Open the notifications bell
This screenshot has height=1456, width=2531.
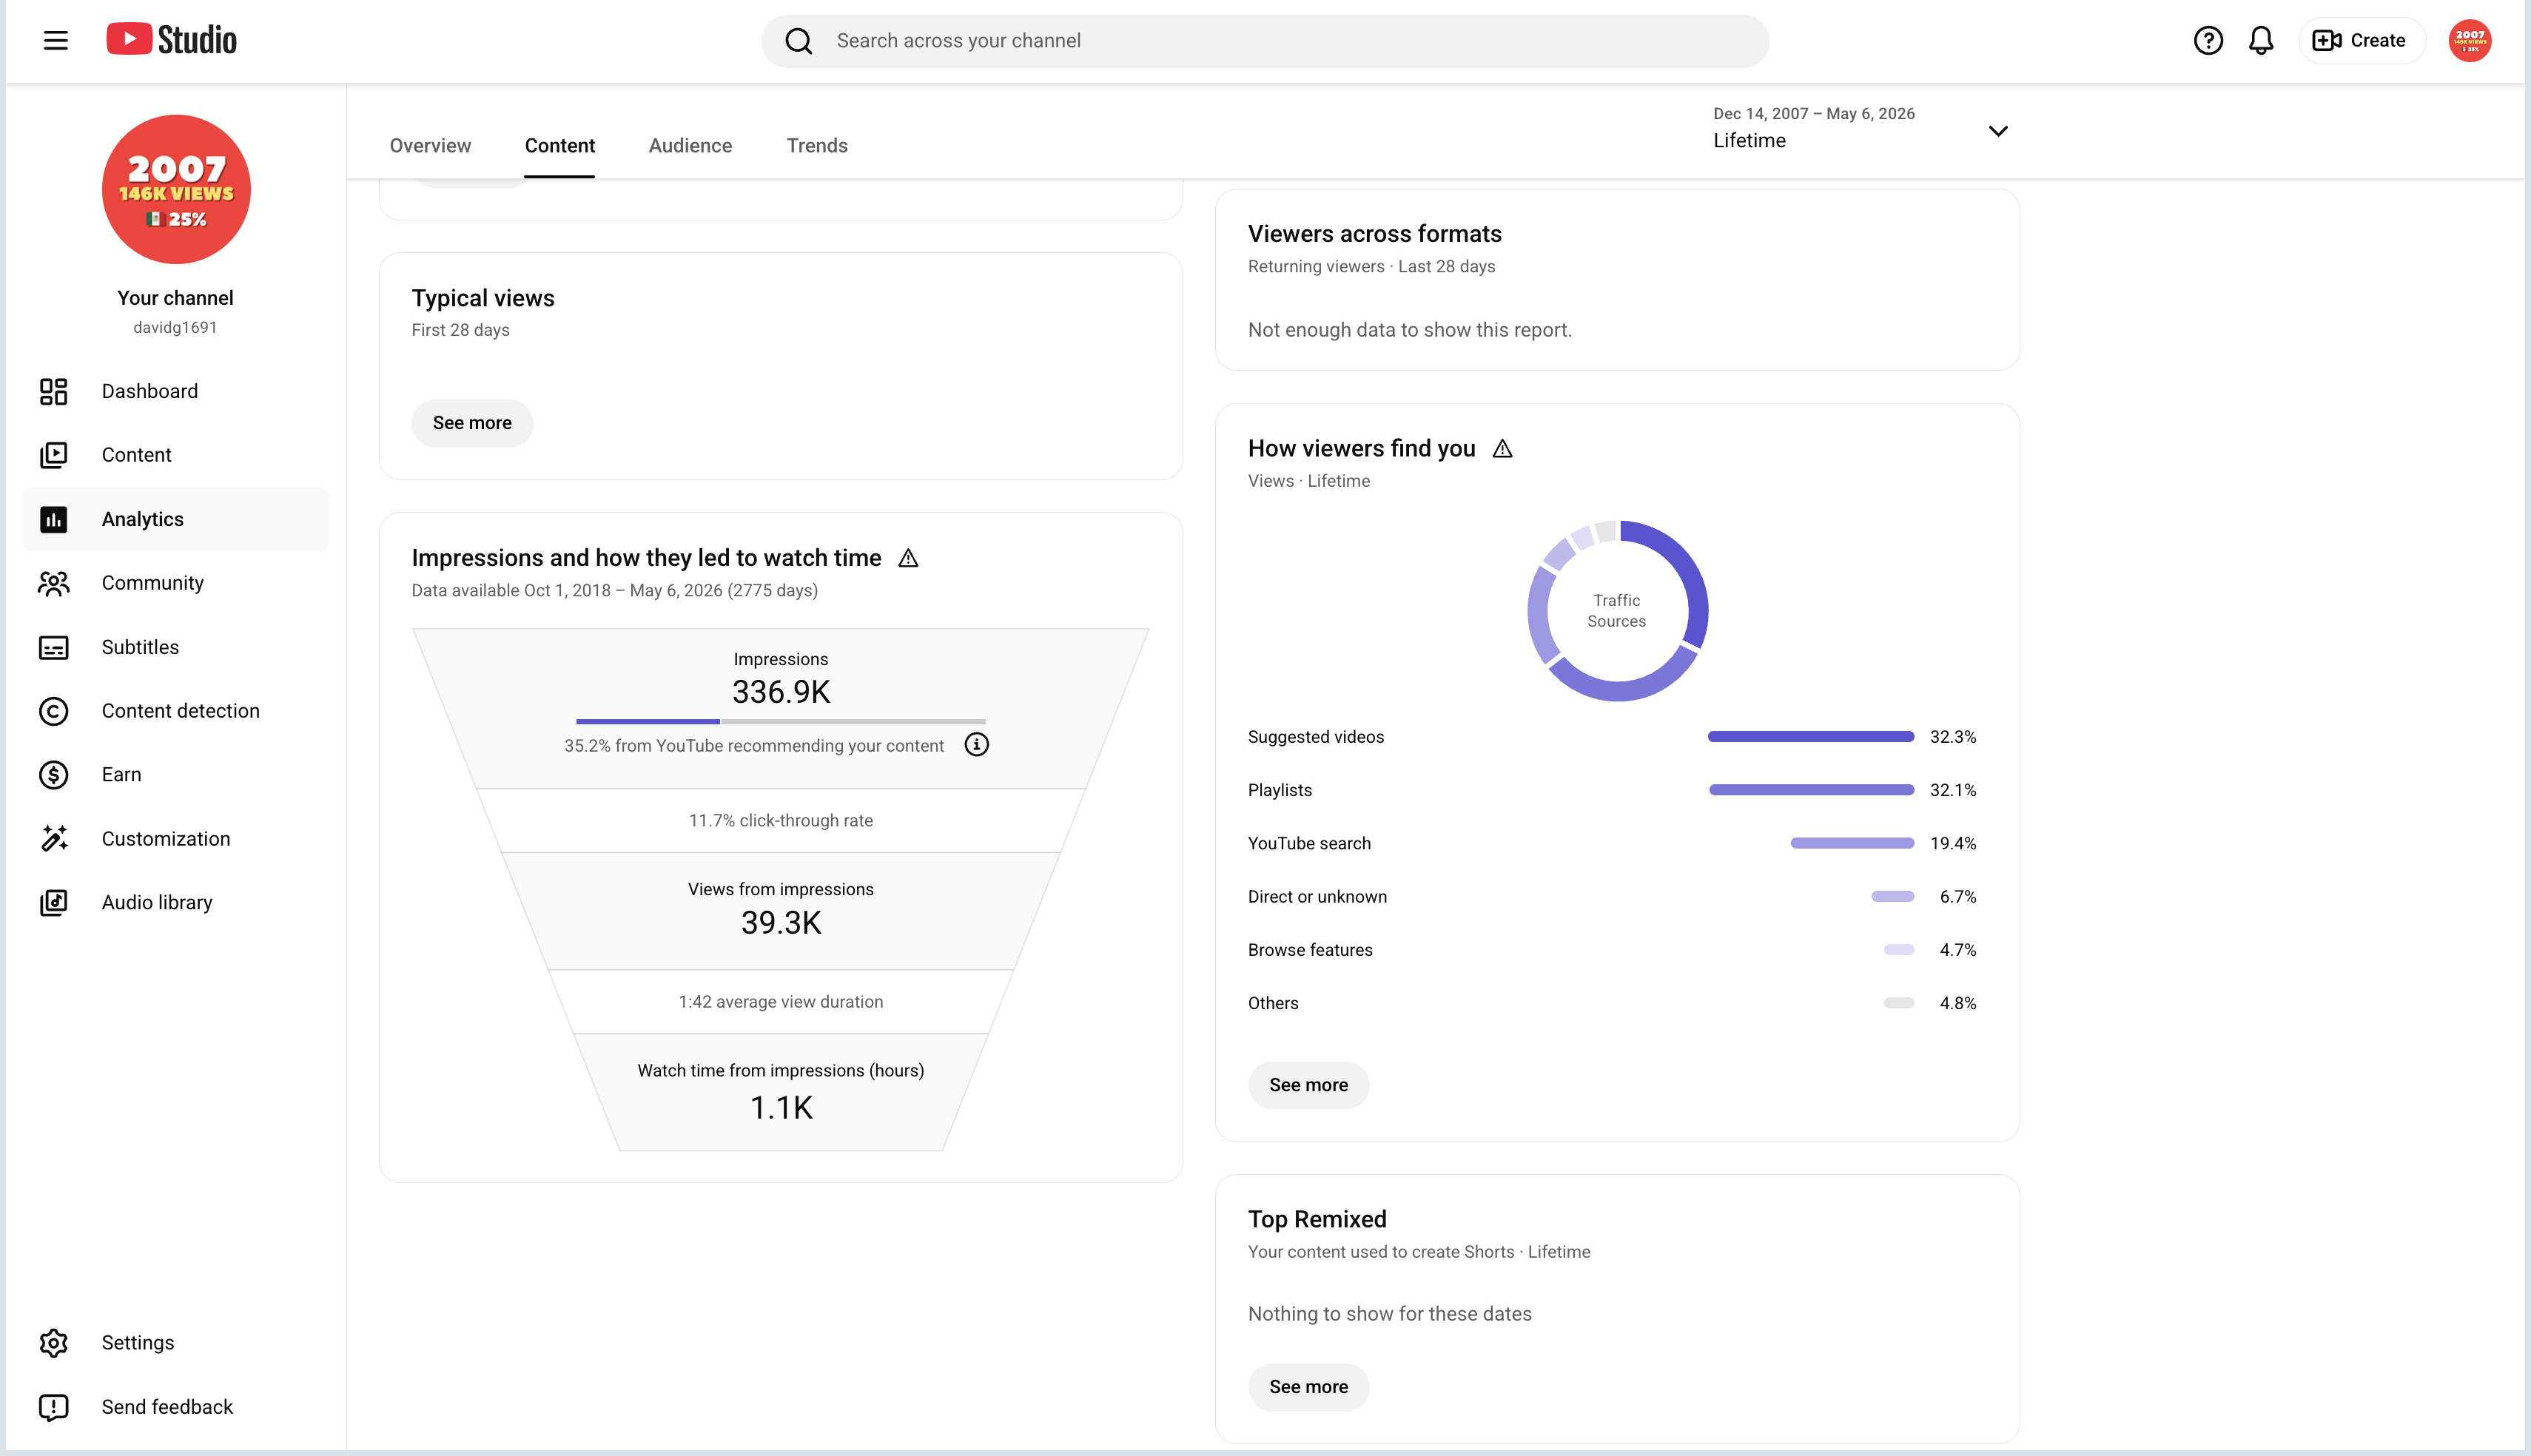[x=2261, y=40]
